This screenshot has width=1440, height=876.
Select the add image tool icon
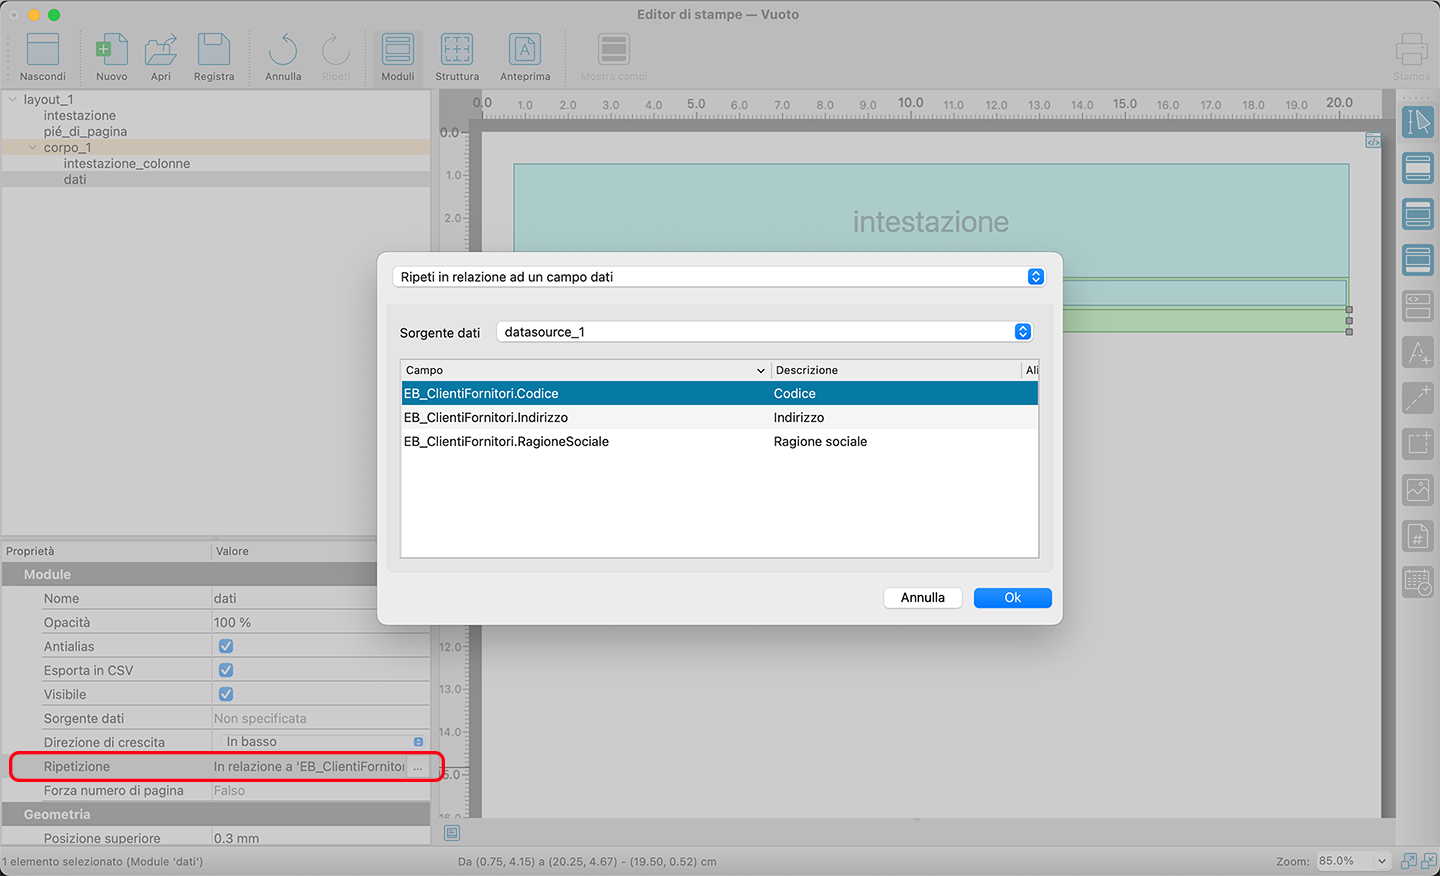click(x=1418, y=489)
